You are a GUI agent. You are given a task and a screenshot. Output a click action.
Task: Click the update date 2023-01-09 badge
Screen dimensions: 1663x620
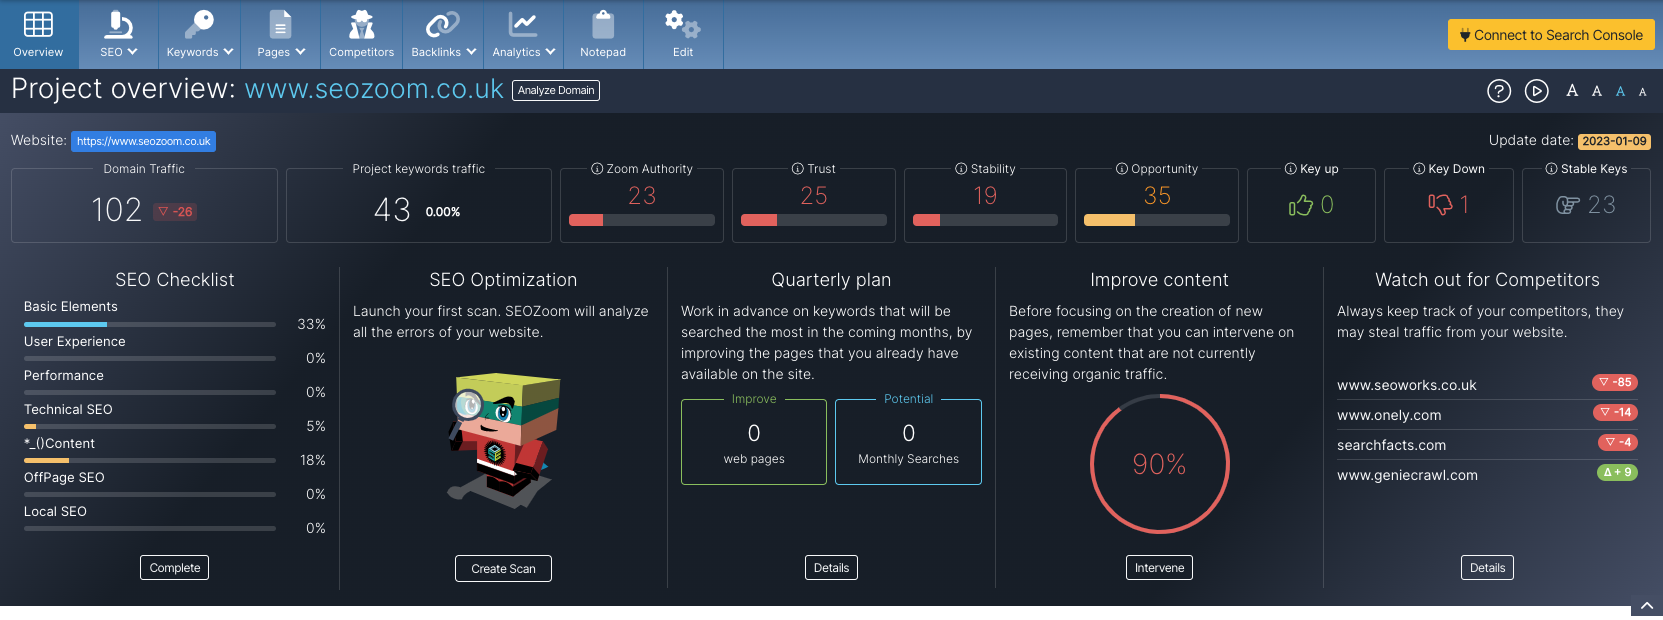pos(1614,141)
